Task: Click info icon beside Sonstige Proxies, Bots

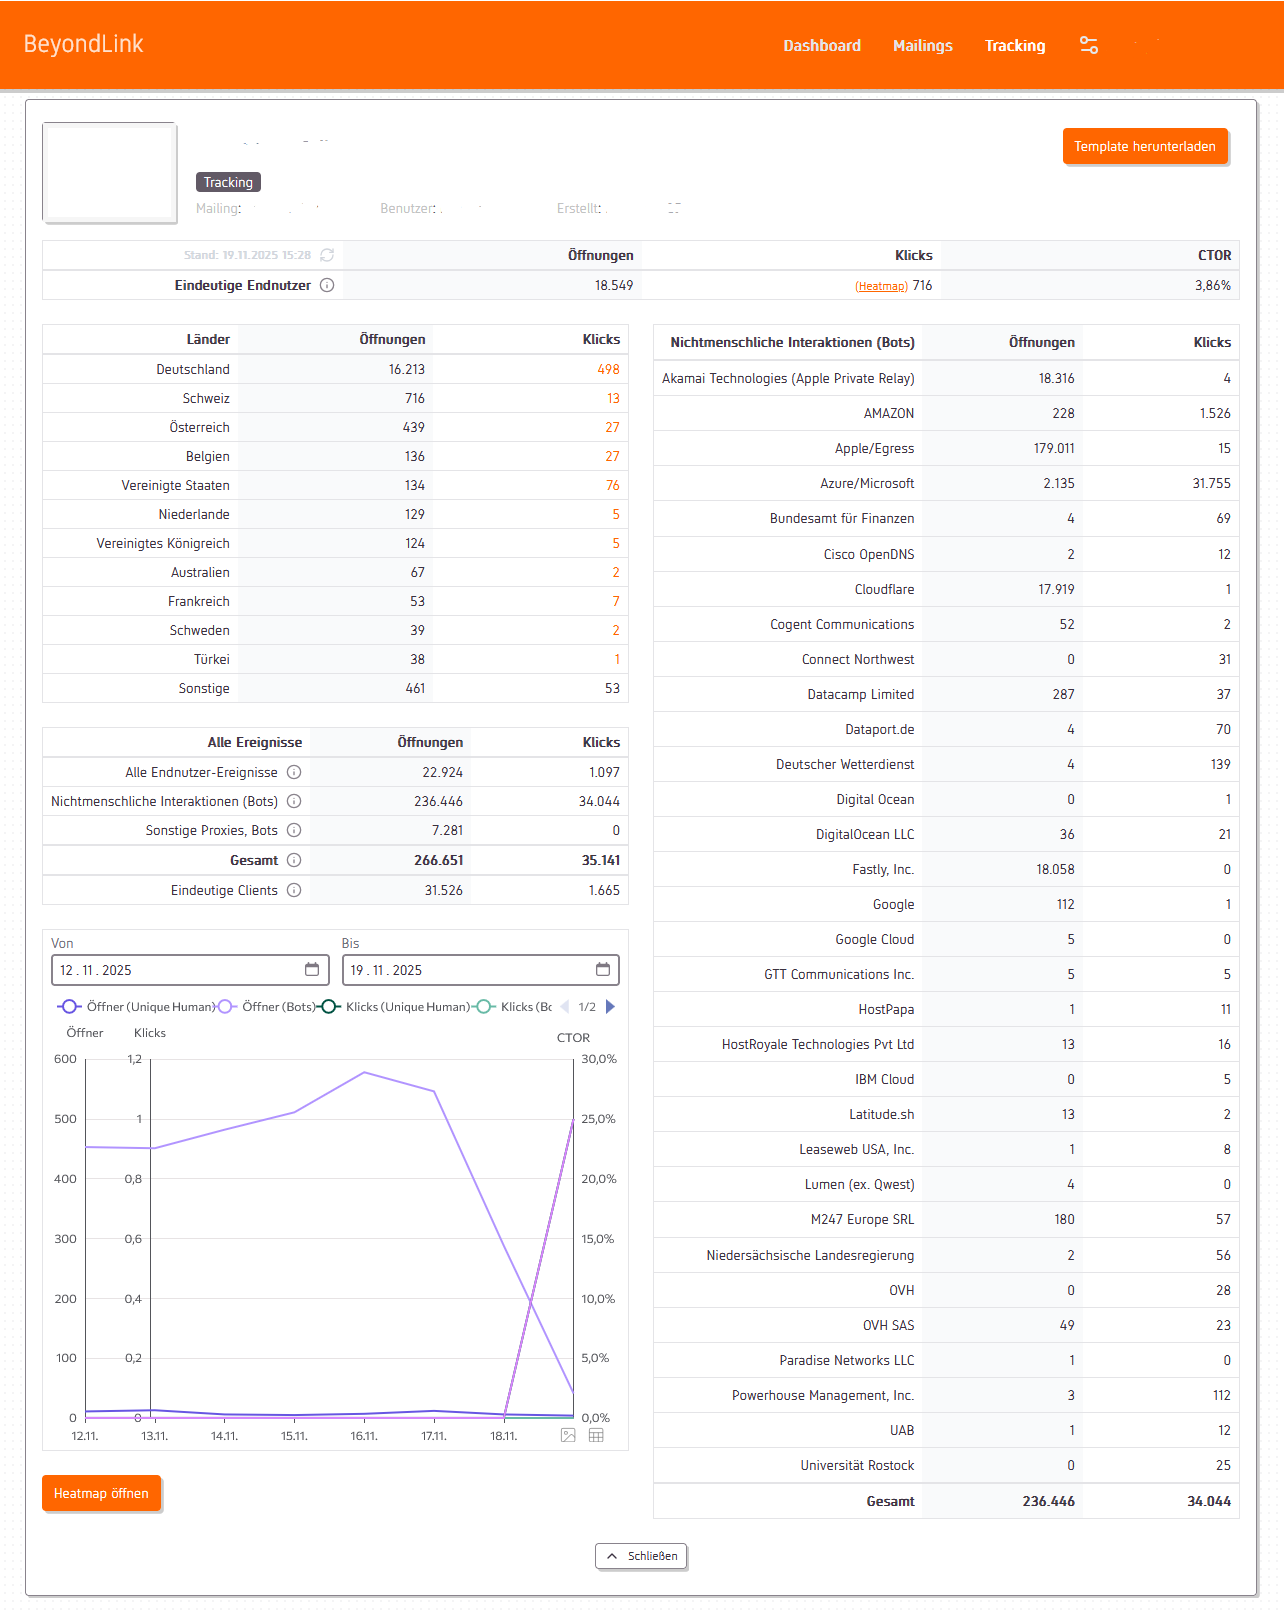Action: pos(294,830)
